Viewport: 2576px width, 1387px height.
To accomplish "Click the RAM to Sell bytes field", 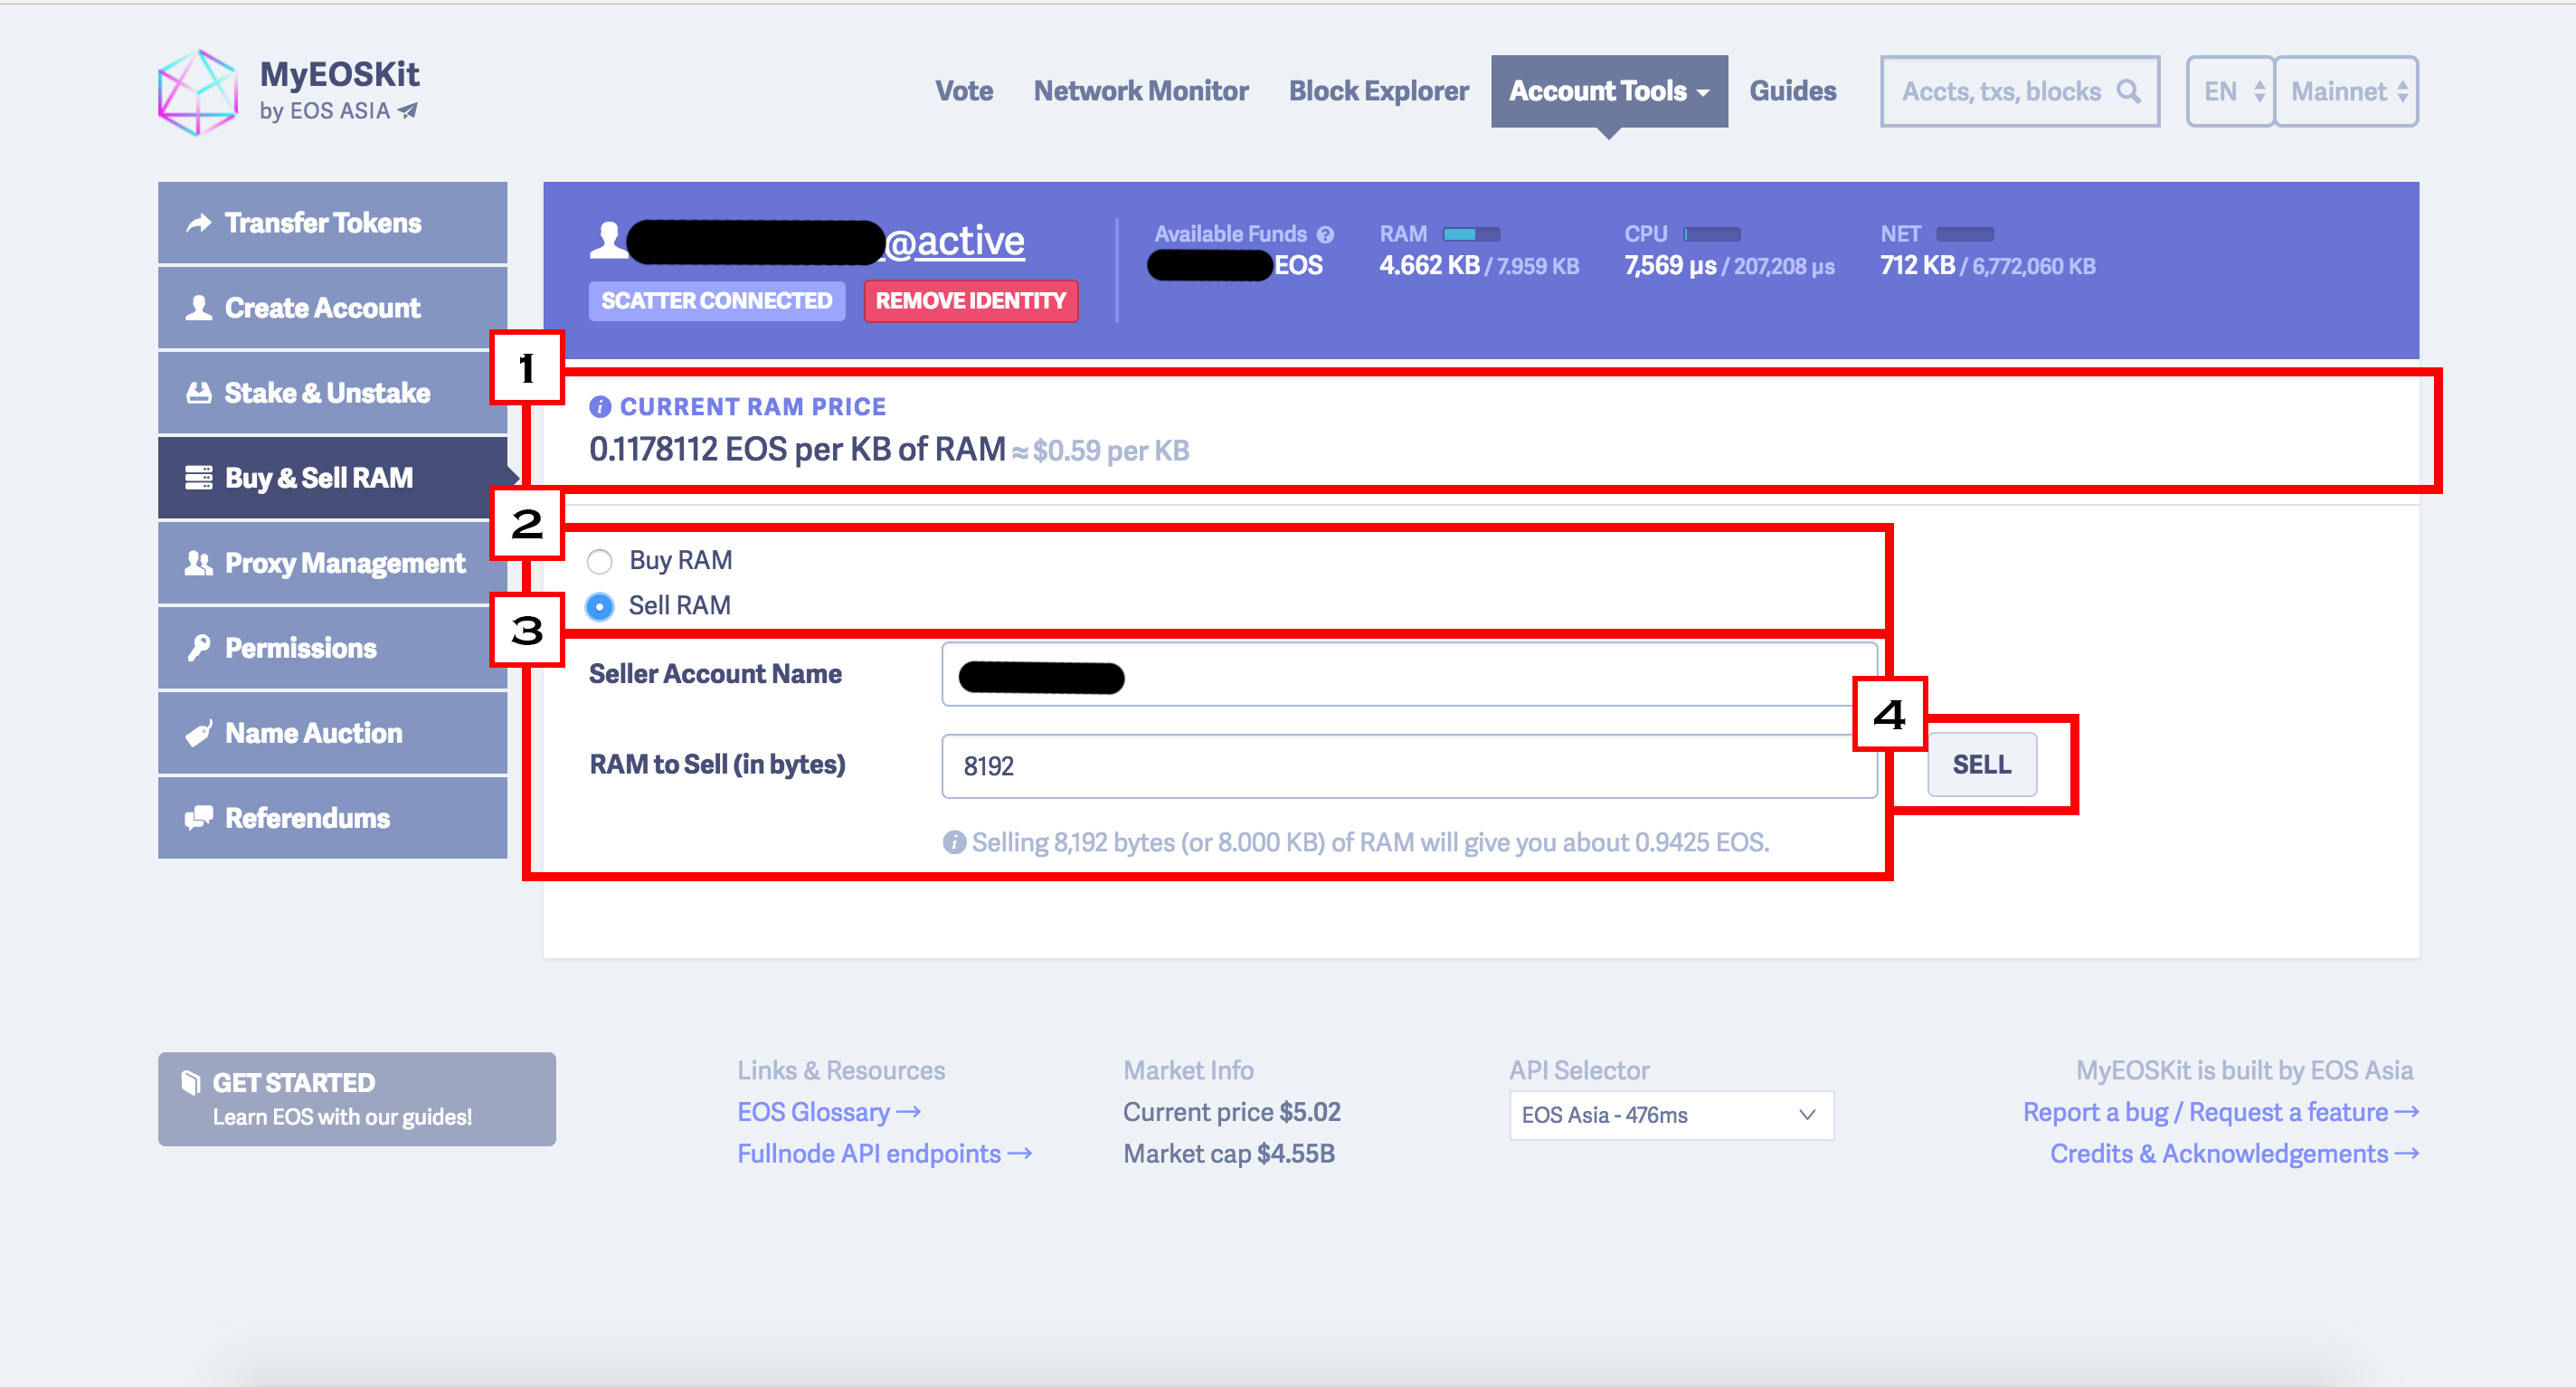I will pos(1409,766).
